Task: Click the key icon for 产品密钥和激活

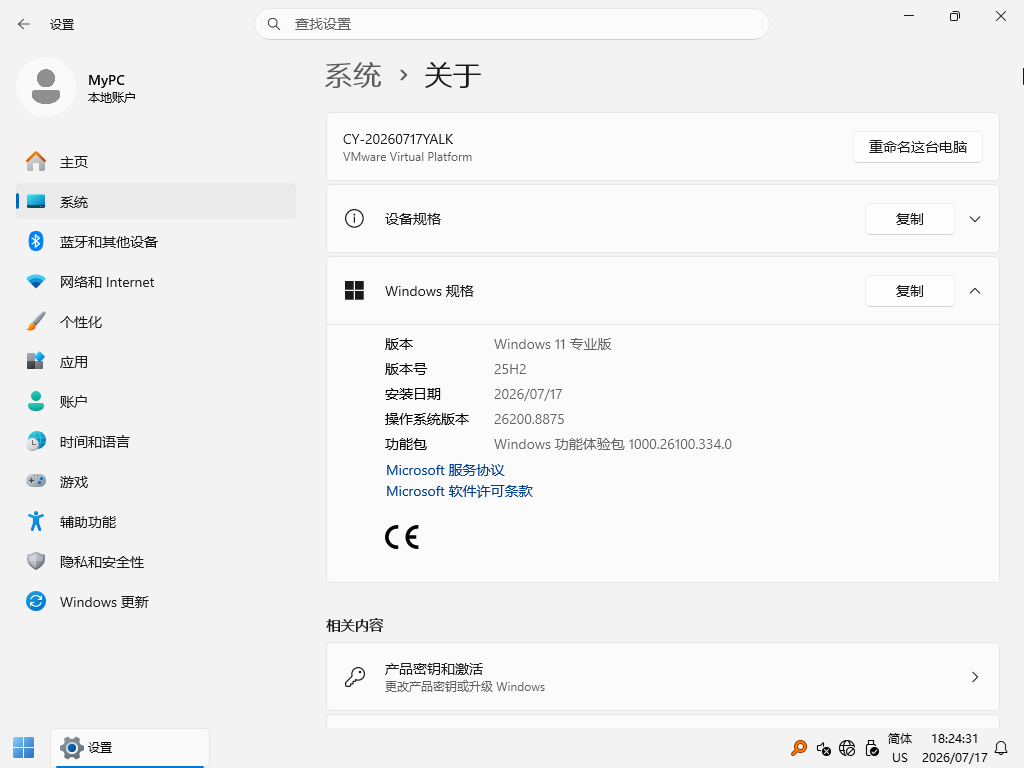Action: pos(355,677)
